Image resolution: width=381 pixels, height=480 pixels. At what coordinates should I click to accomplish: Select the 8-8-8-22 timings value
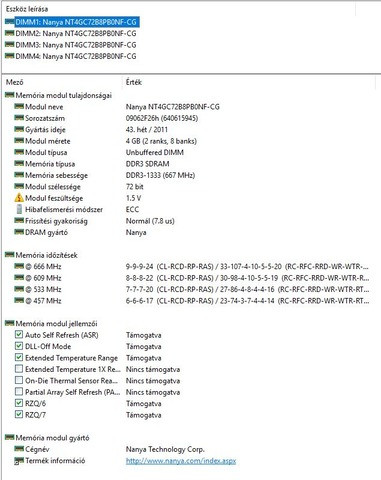pyautogui.click(x=247, y=278)
